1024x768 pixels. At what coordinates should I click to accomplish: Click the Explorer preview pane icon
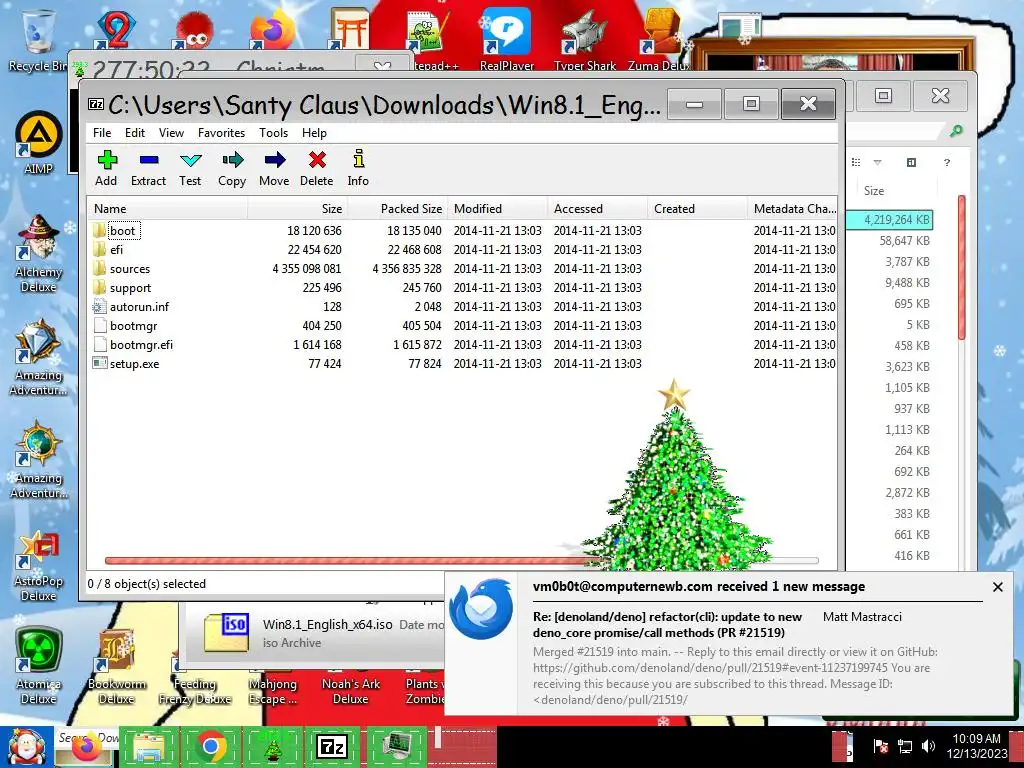tap(912, 162)
